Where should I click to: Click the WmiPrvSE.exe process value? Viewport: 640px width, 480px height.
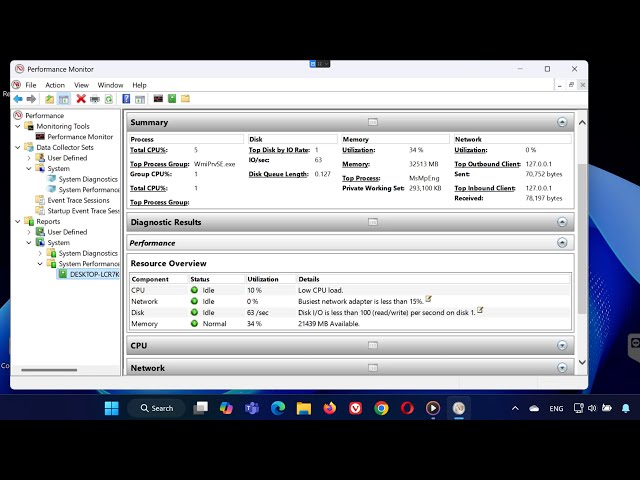(x=214, y=164)
